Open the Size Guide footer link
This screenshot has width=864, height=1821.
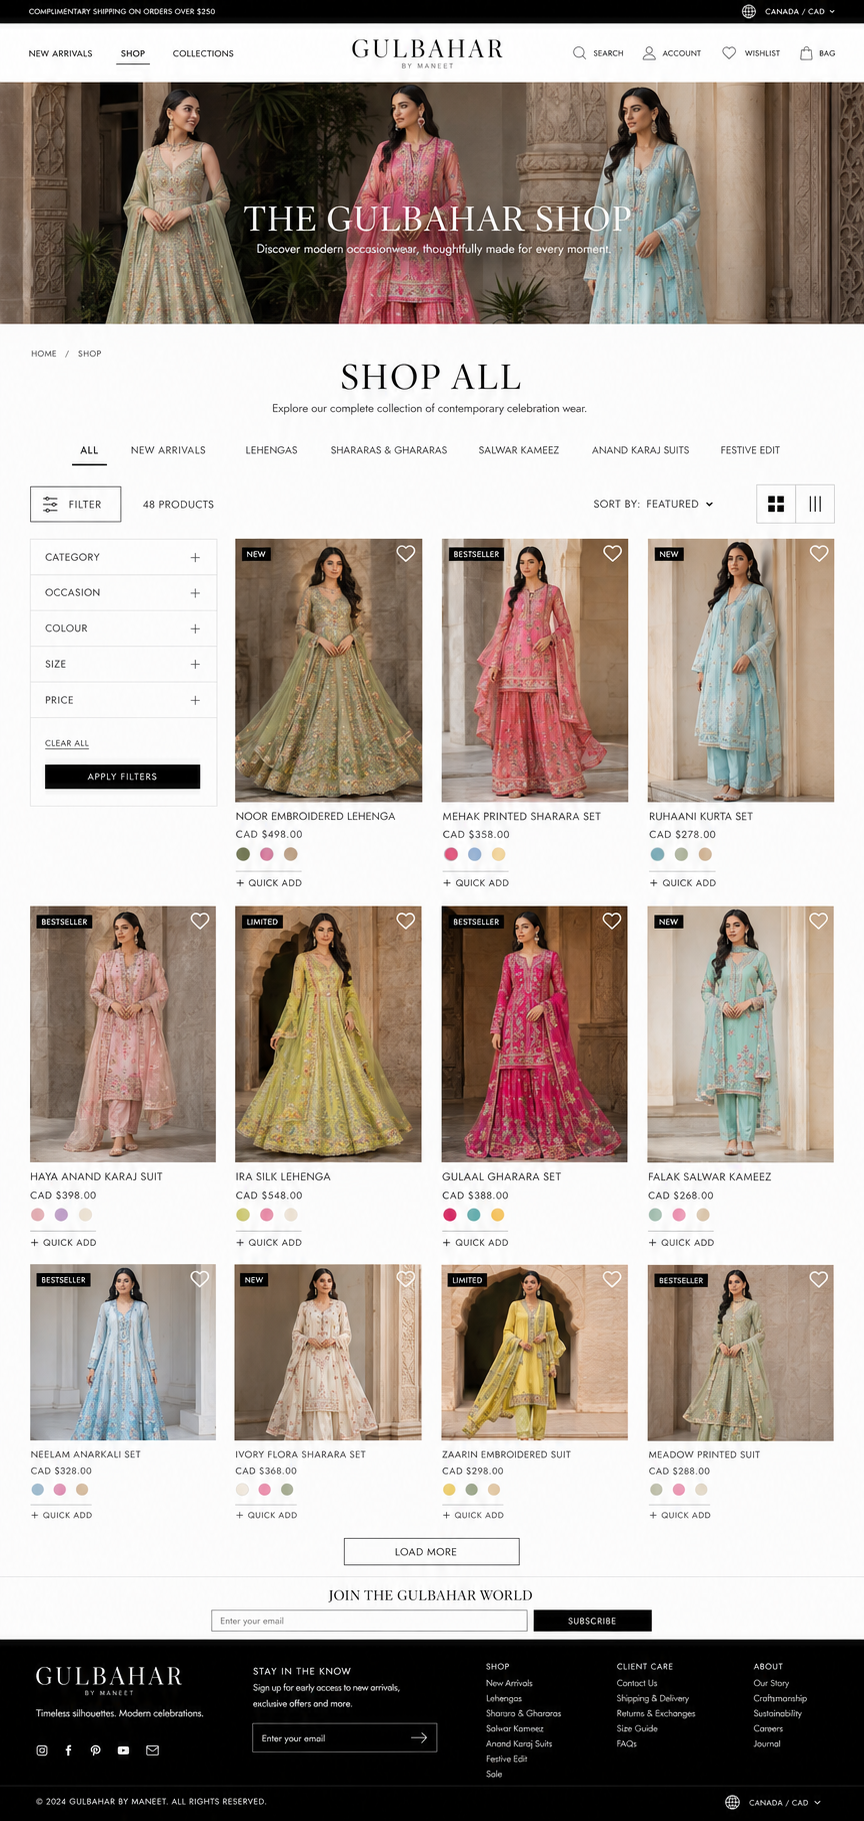click(x=637, y=1728)
